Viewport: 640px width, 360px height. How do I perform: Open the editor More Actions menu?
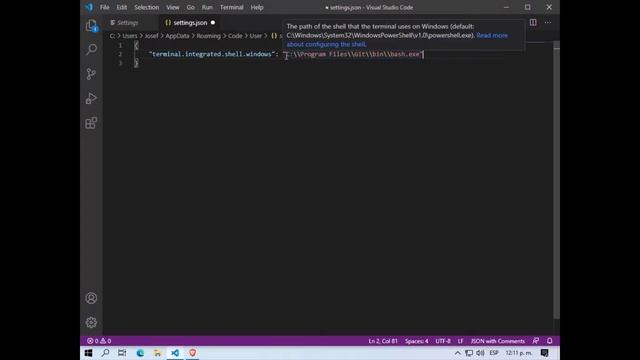click(548, 22)
